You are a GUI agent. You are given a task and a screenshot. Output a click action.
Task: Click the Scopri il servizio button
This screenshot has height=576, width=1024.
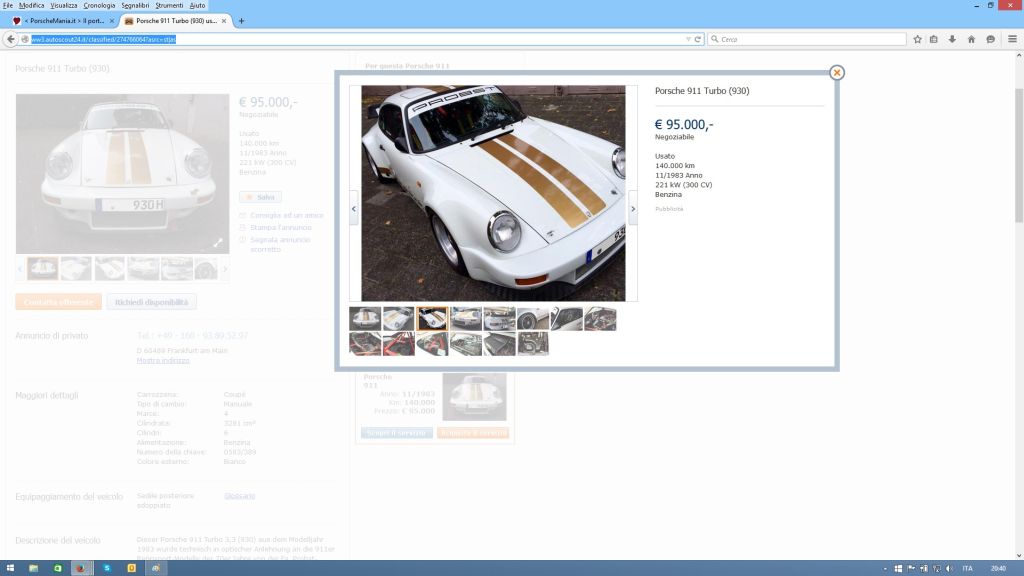(396, 432)
